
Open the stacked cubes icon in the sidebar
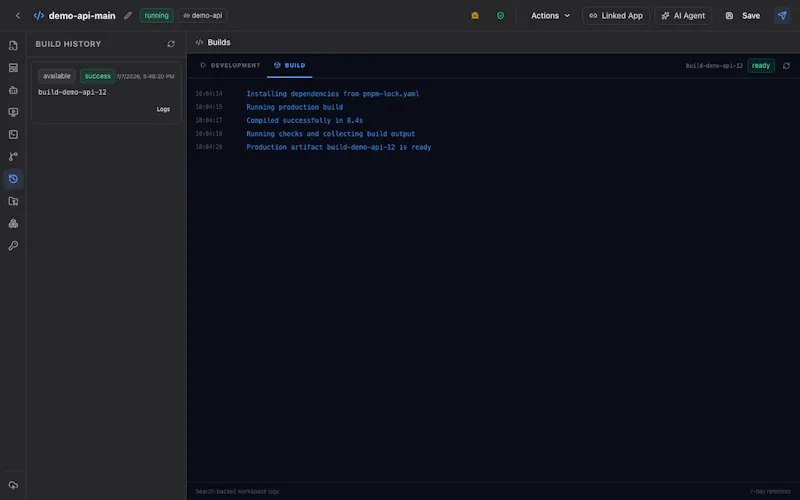point(13,223)
